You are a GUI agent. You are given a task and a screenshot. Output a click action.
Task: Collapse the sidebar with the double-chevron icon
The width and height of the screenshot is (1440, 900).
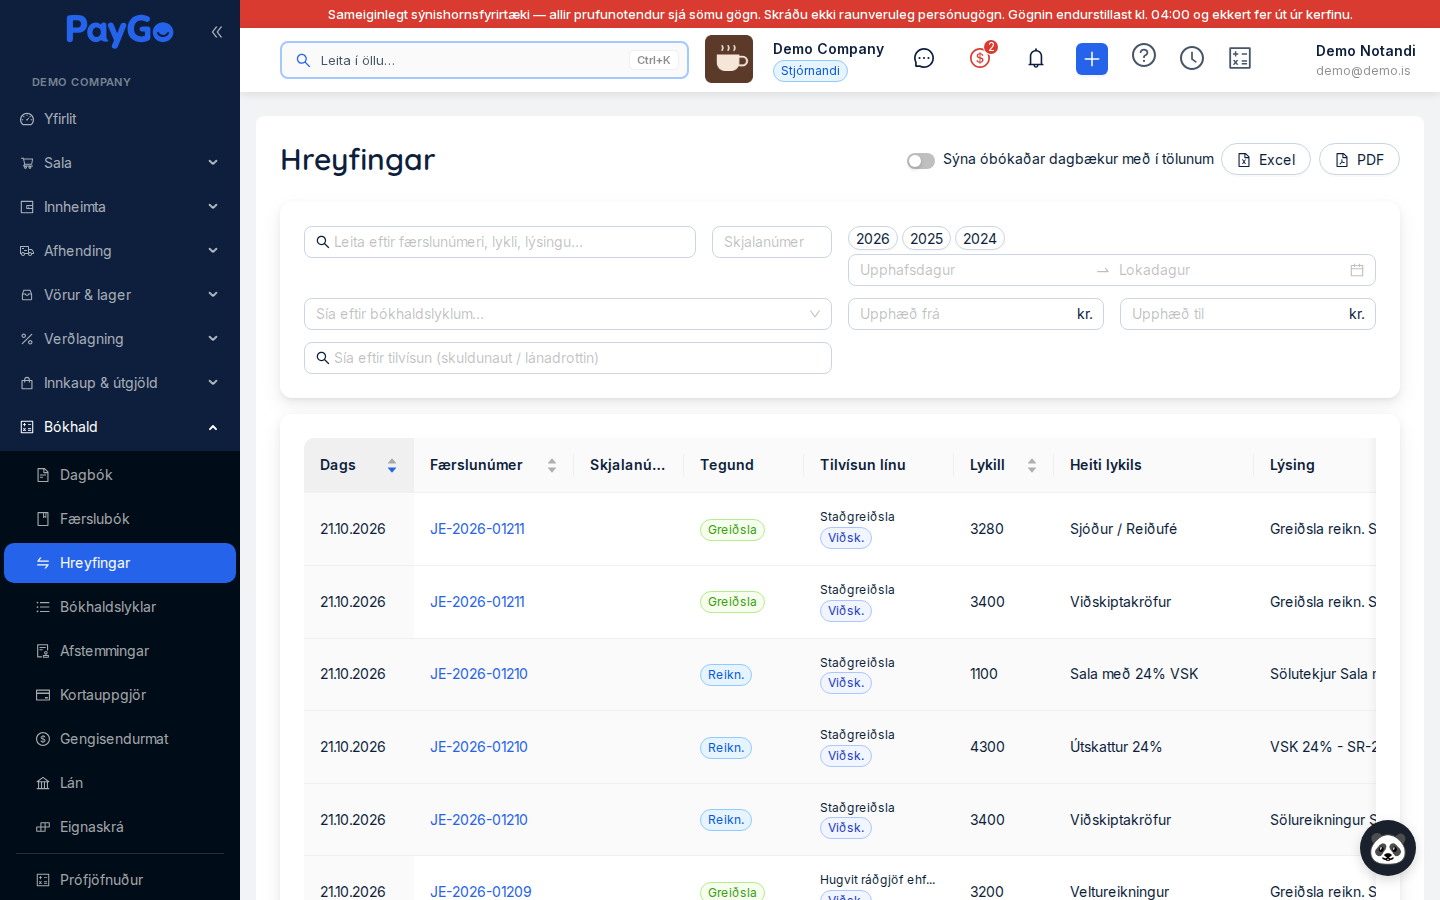217,32
